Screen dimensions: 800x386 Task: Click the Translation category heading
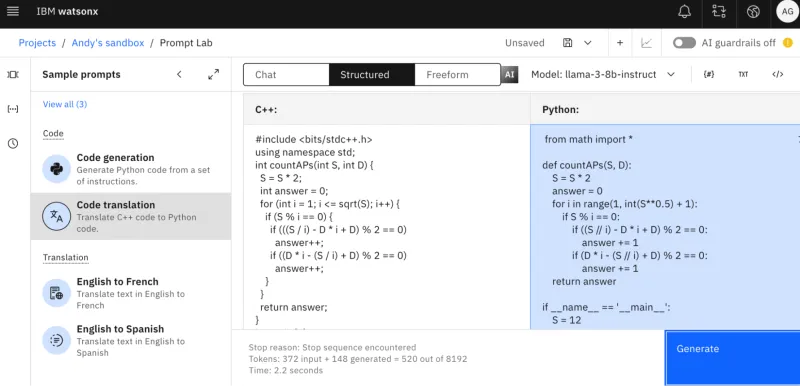point(65,258)
